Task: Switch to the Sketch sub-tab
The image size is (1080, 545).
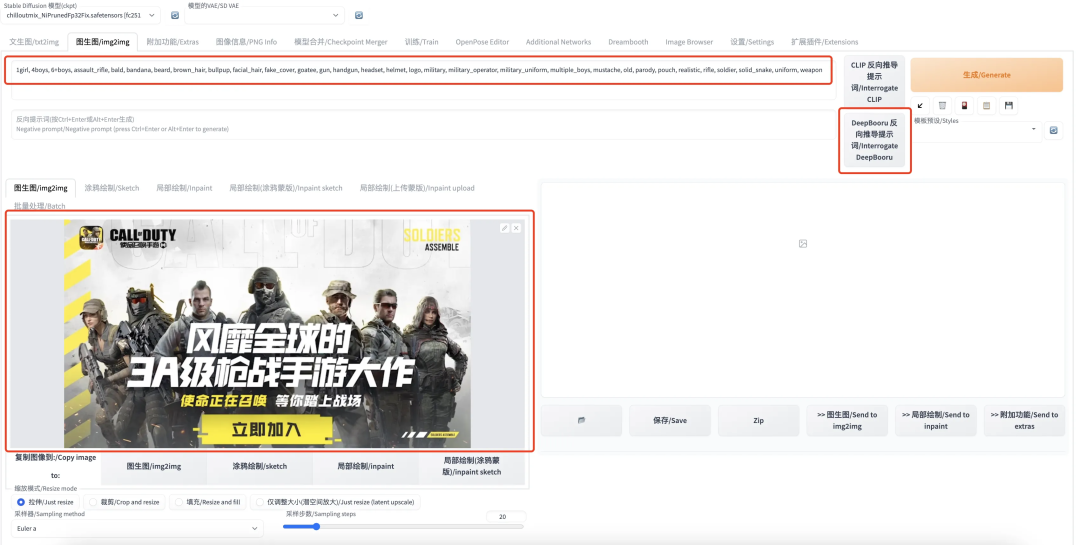Action: (112, 187)
